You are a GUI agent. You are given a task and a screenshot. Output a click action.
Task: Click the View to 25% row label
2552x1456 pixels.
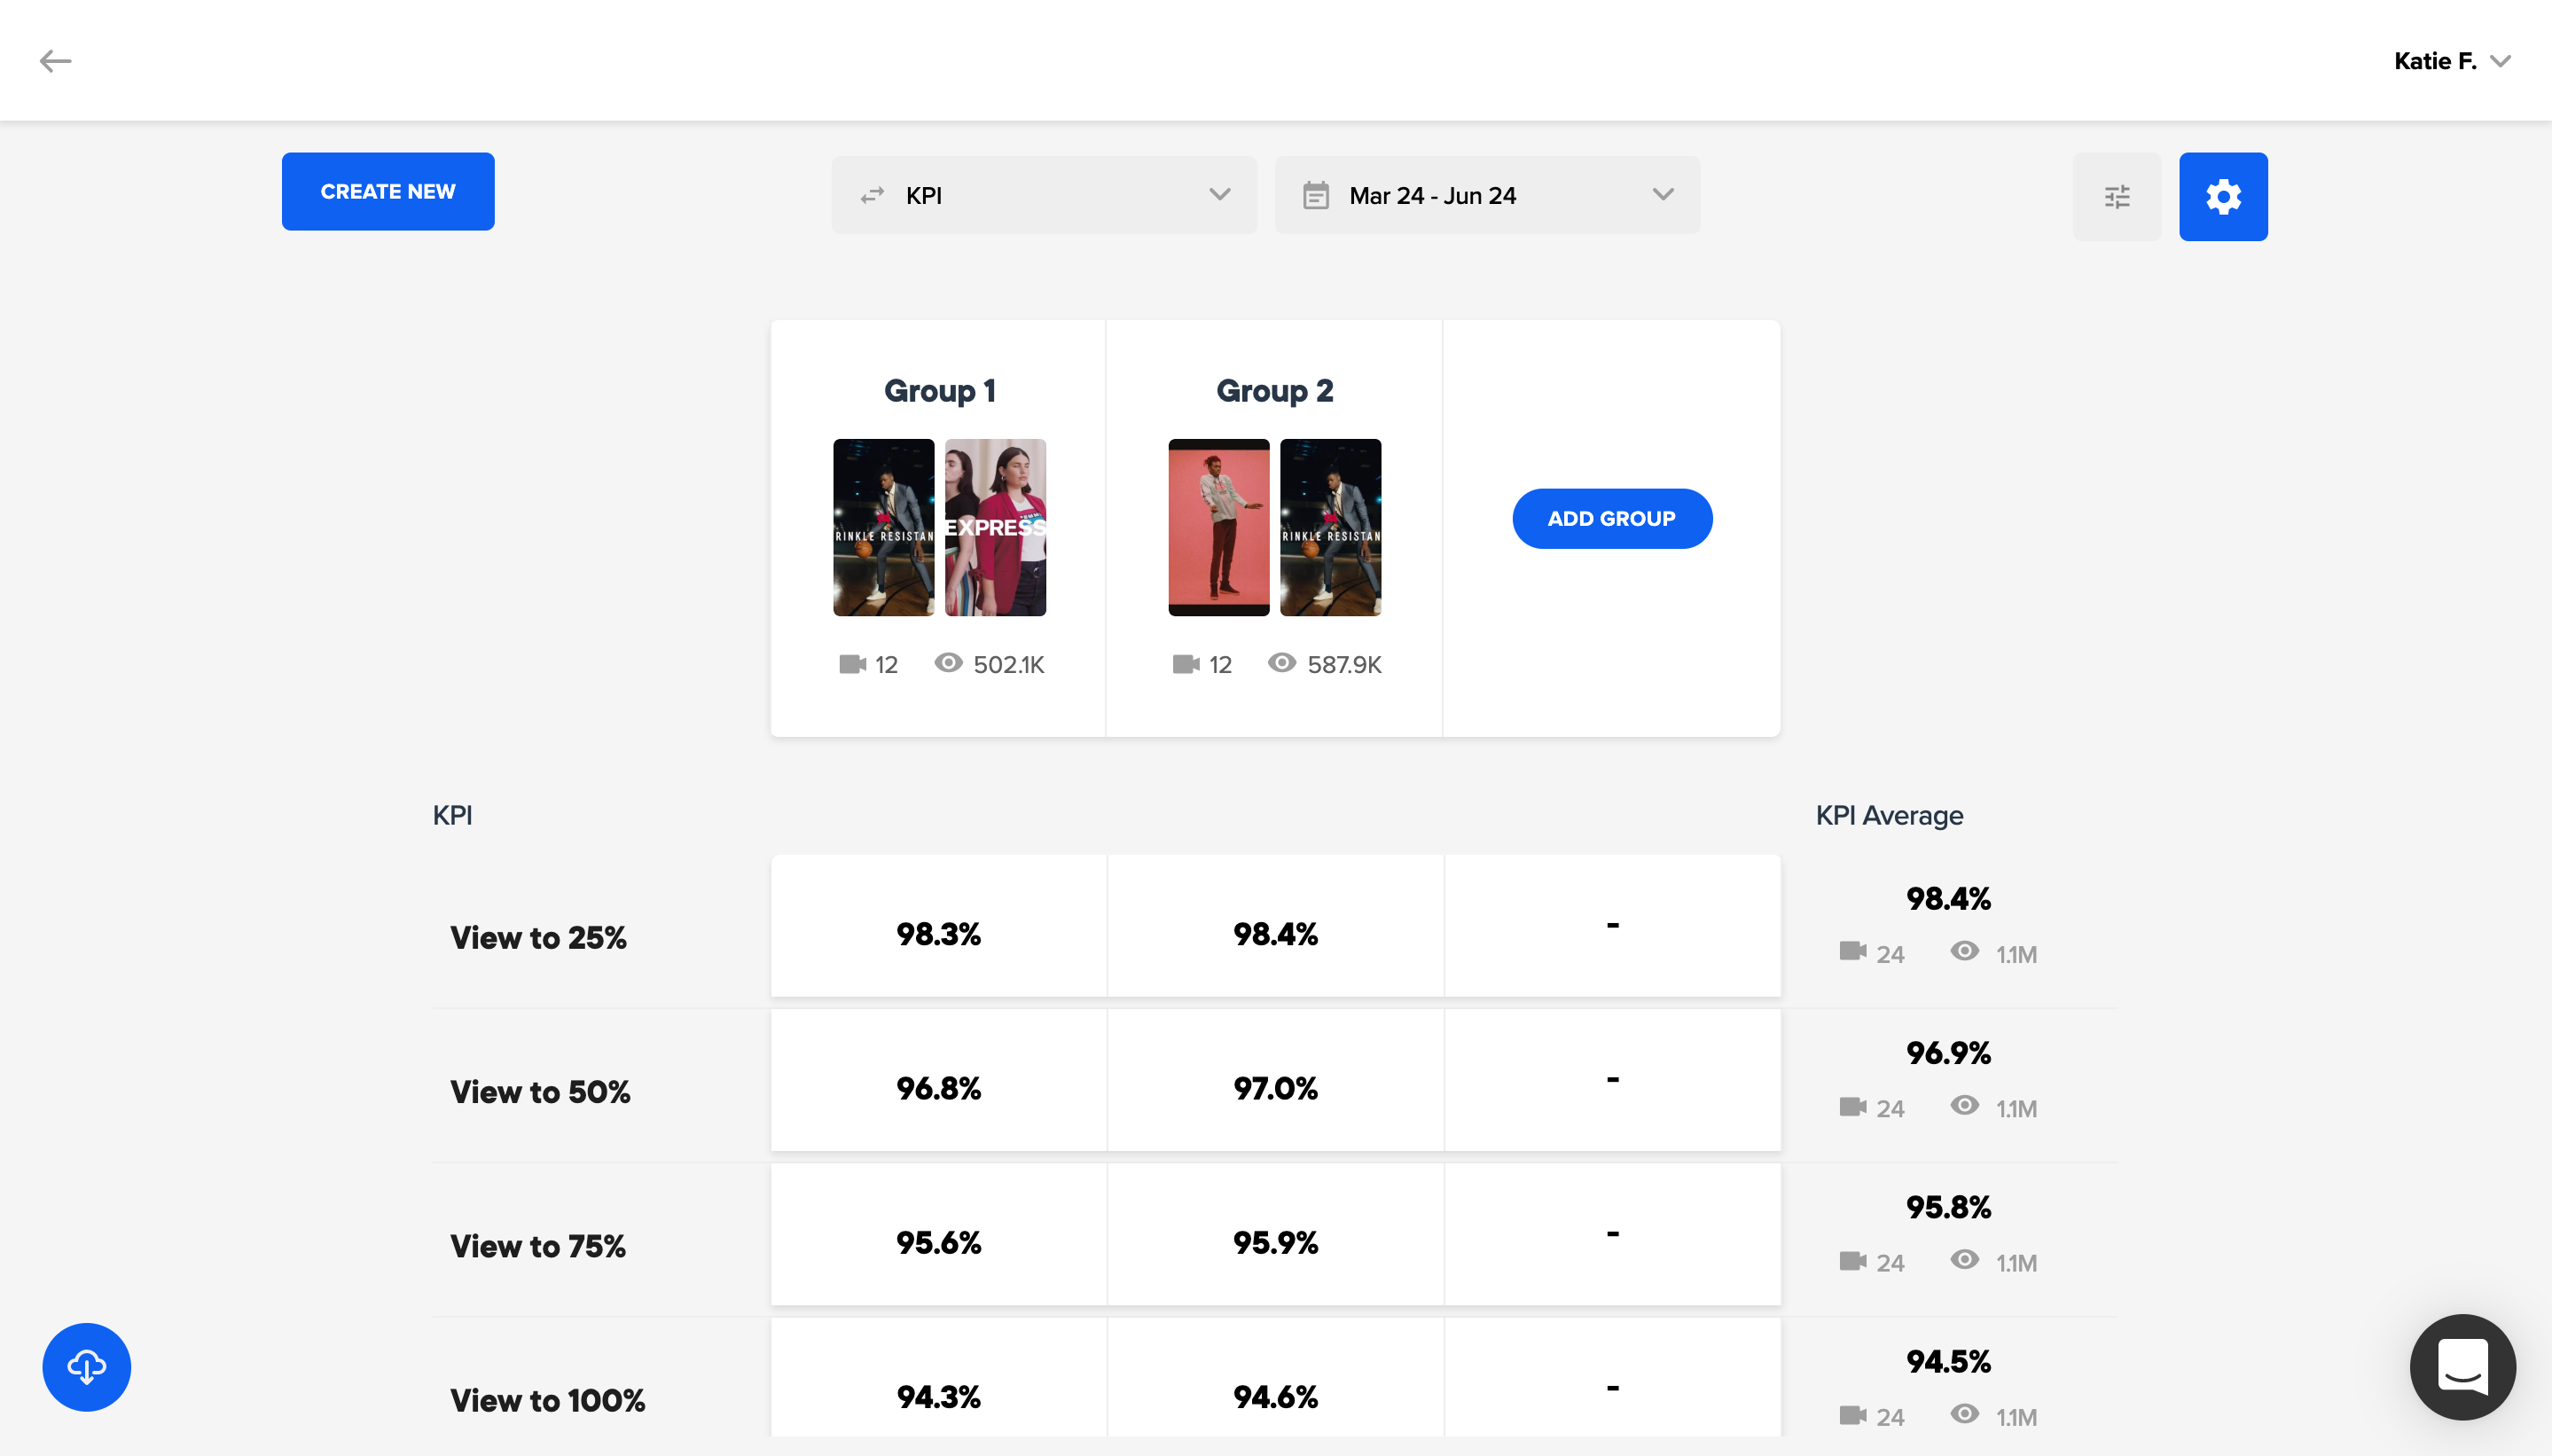point(538,937)
